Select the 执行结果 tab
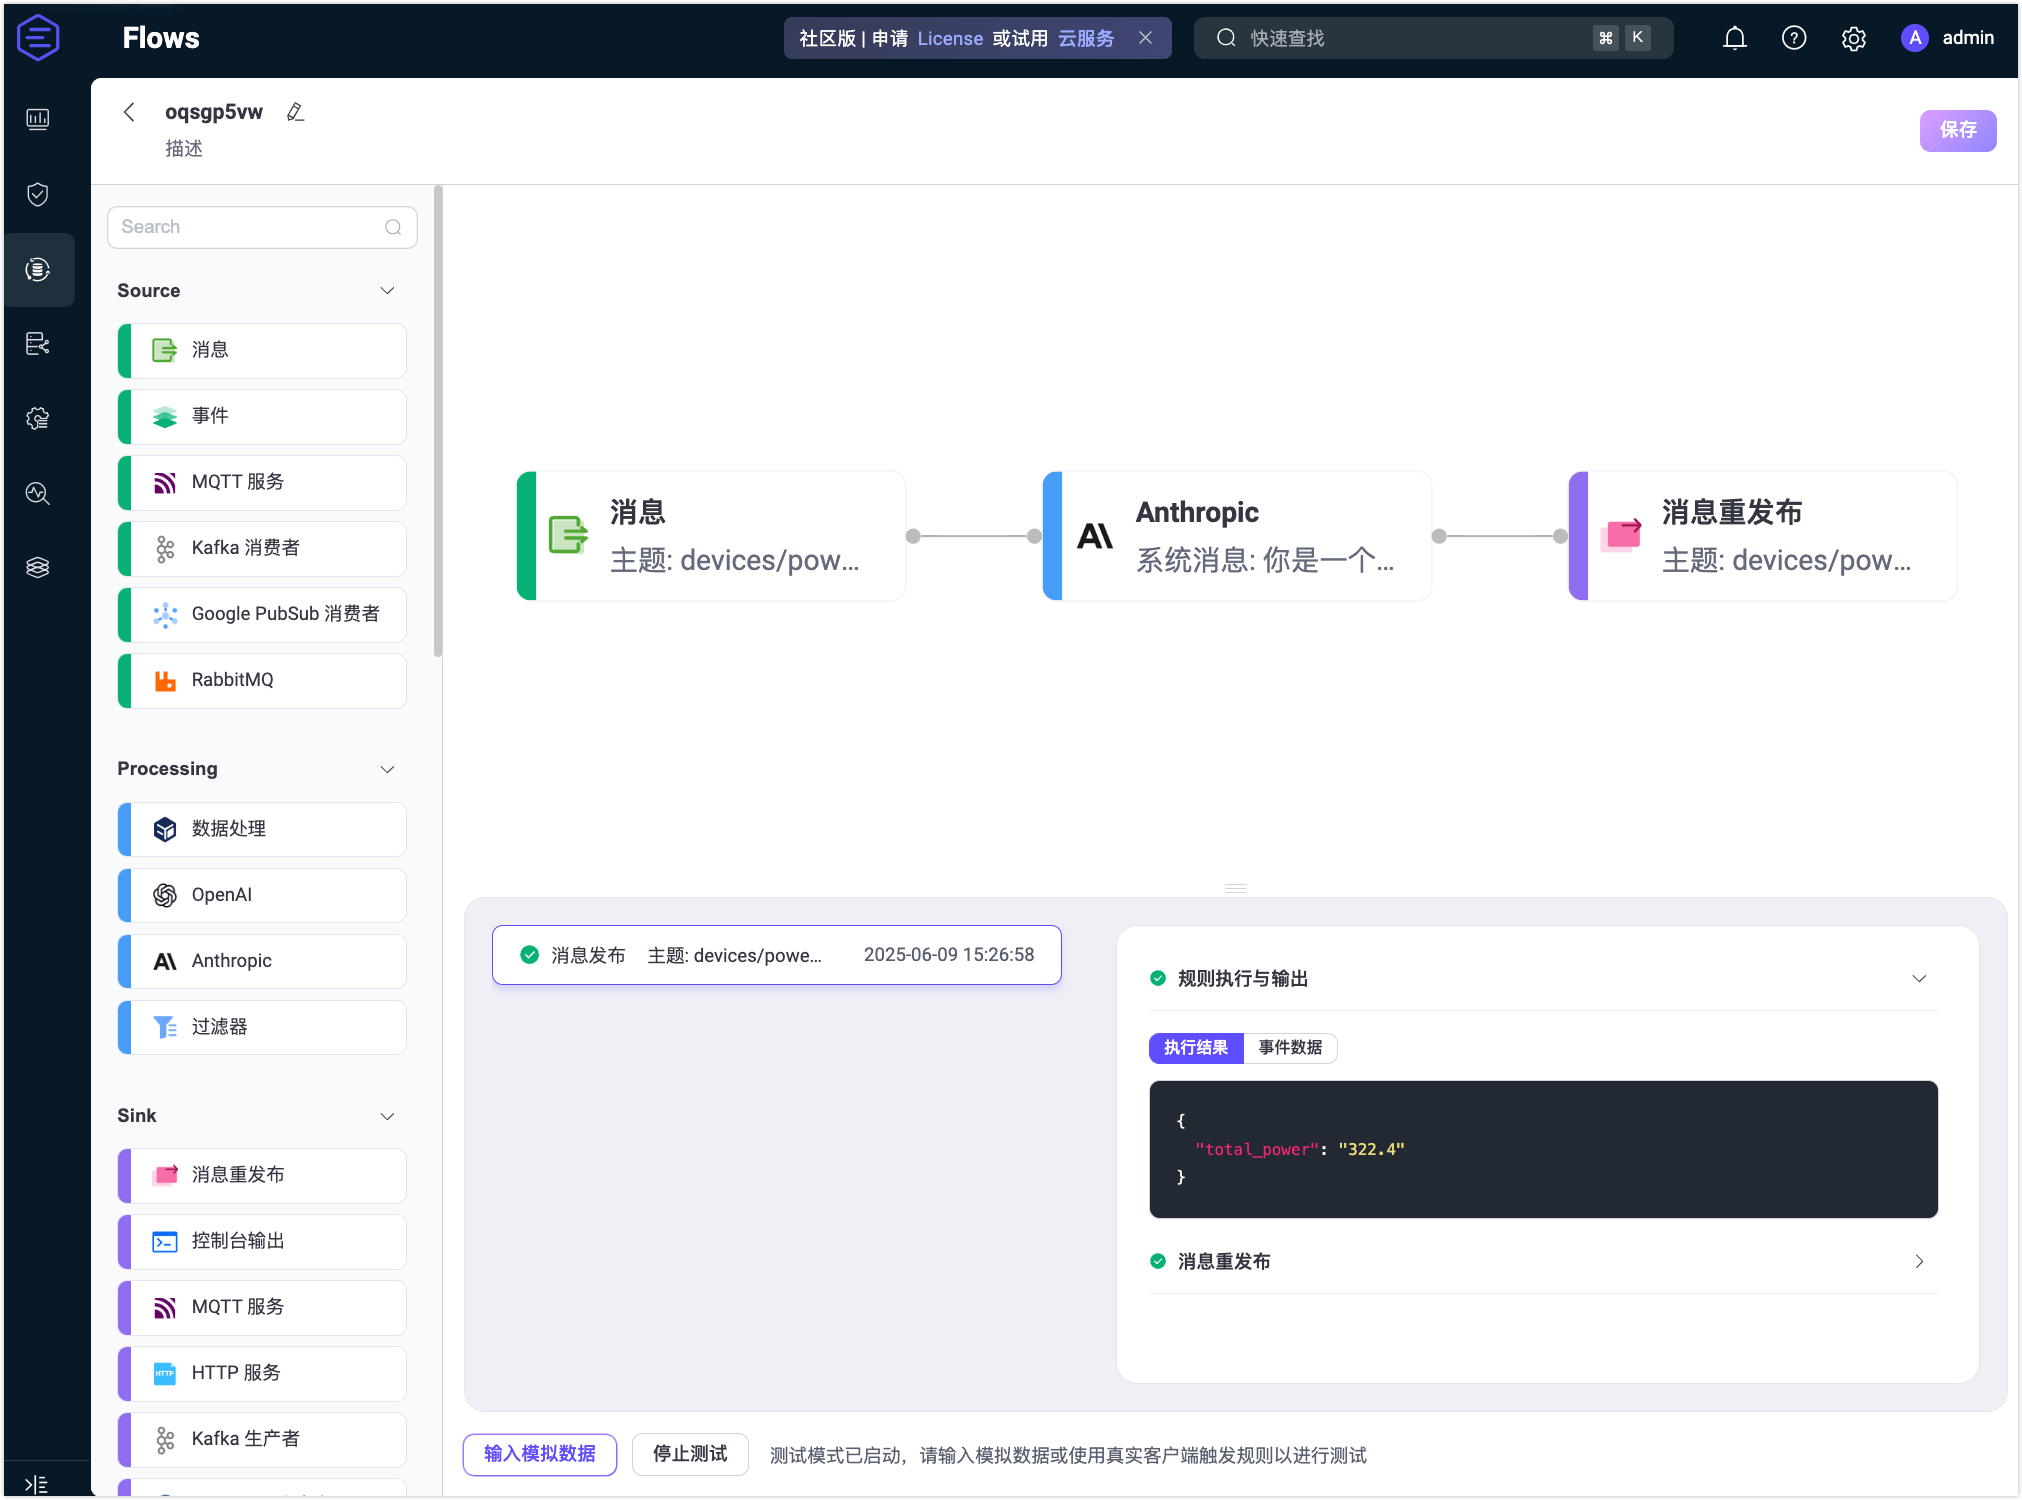This screenshot has width=2022, height=1500. 1196,1047
